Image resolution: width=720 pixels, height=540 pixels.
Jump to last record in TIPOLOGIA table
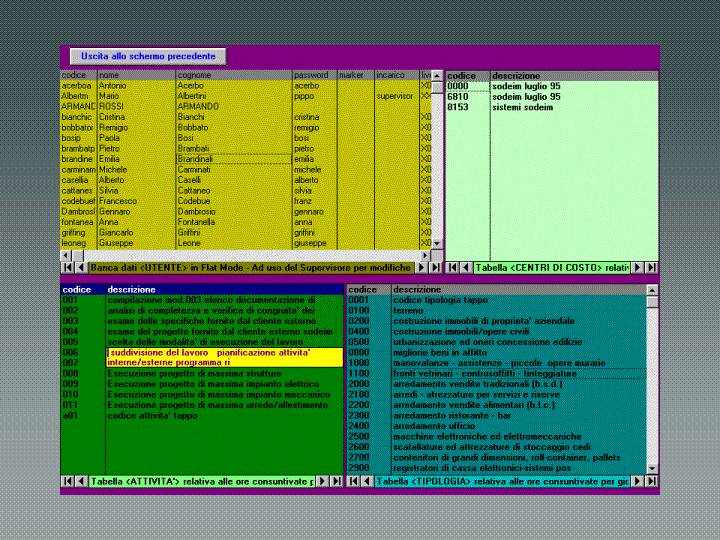653,482
